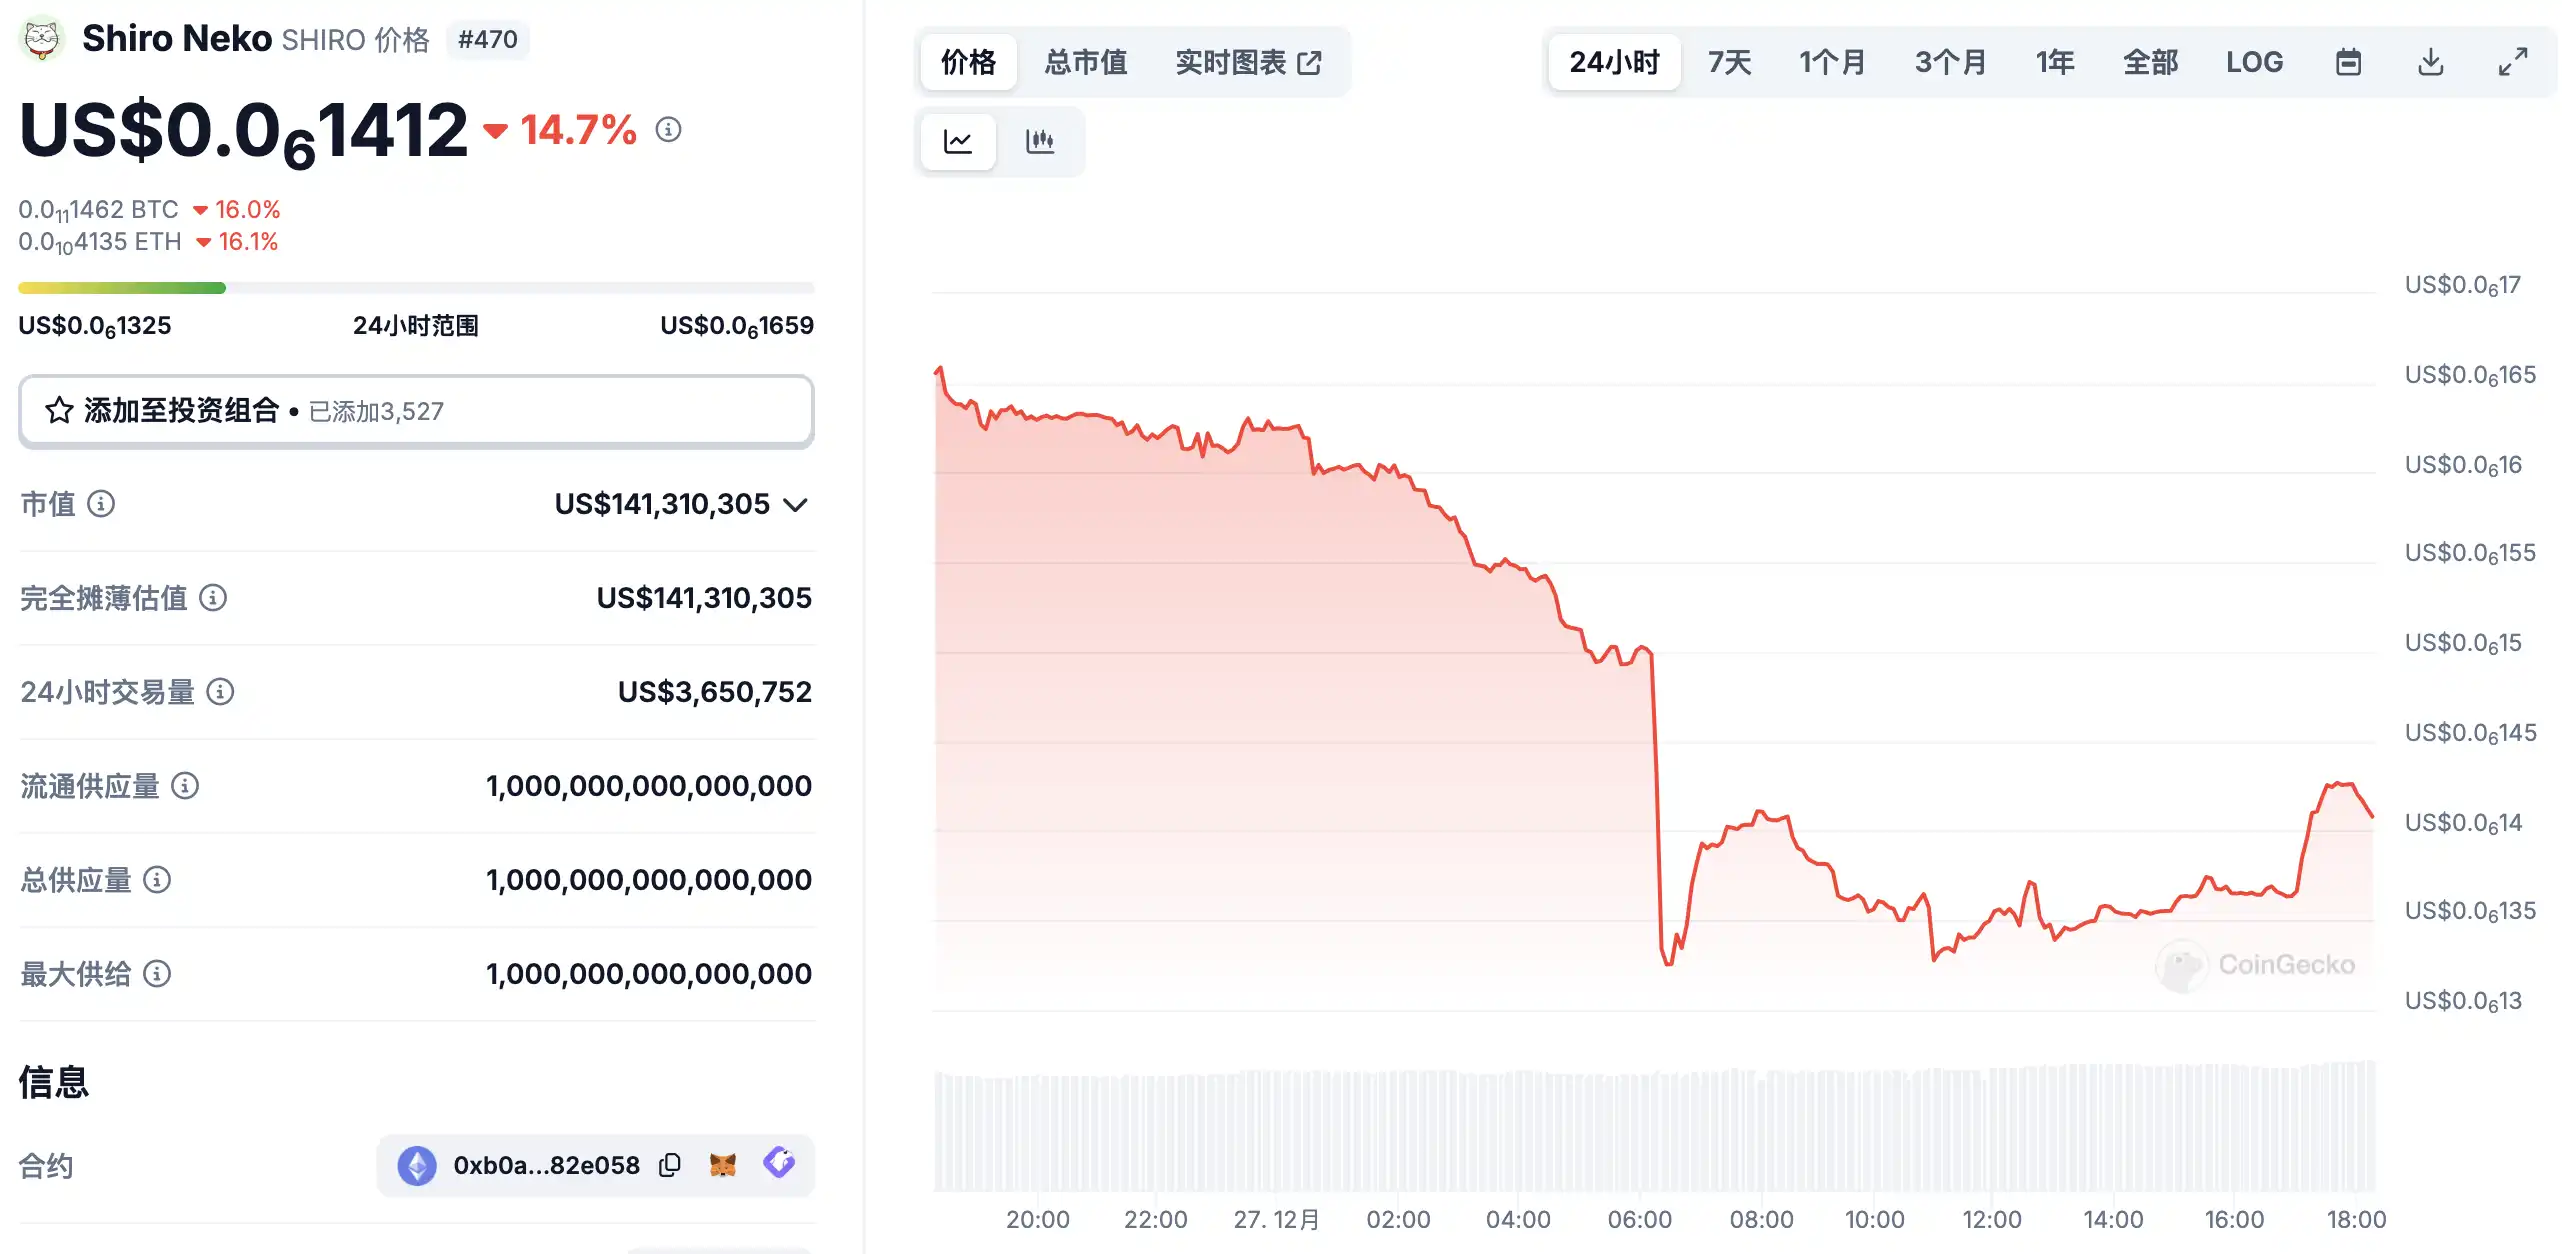
Task: Copy the contract address 0xb0a...82e058
Action: (670, 1165)
